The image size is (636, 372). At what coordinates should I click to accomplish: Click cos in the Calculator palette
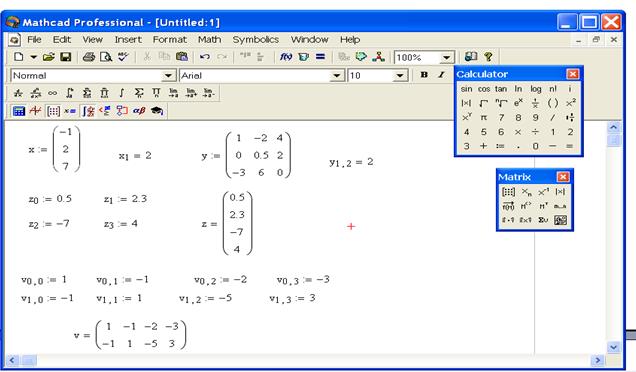484,89
